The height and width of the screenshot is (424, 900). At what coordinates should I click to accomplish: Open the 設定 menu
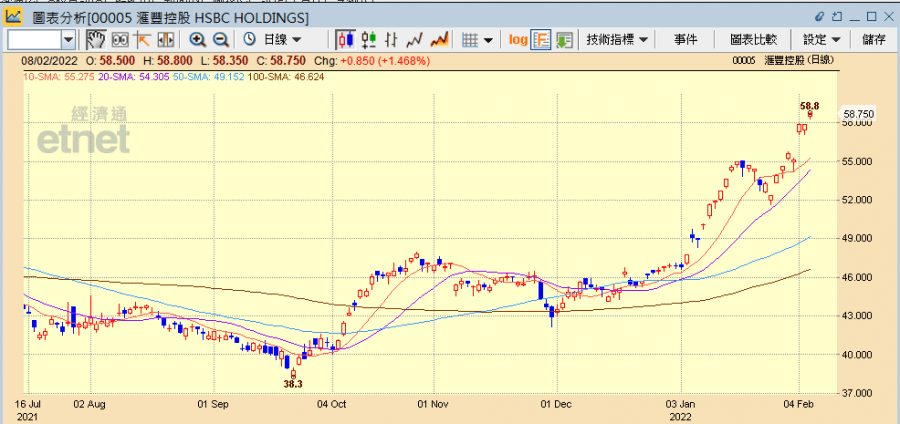pyautogui.click(x=821, y=40)
